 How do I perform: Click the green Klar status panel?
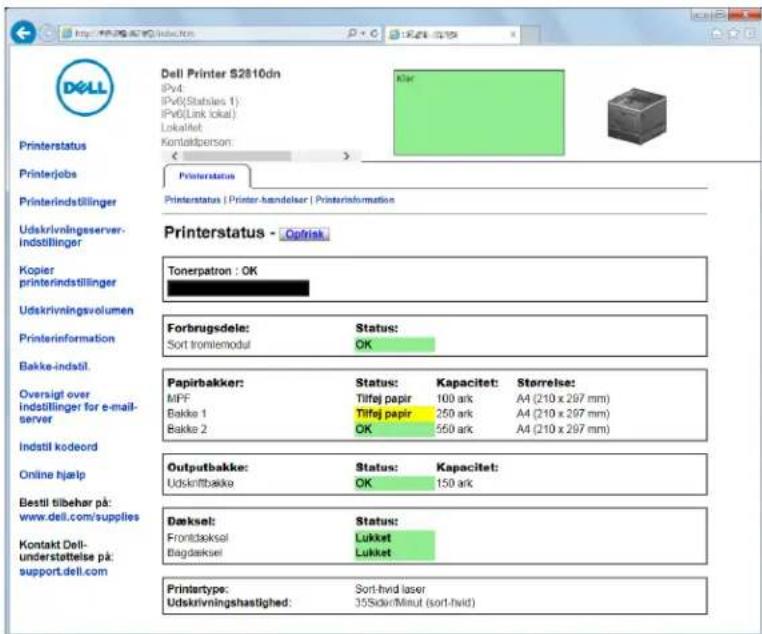pyautogui.click(x=479, y=113)
